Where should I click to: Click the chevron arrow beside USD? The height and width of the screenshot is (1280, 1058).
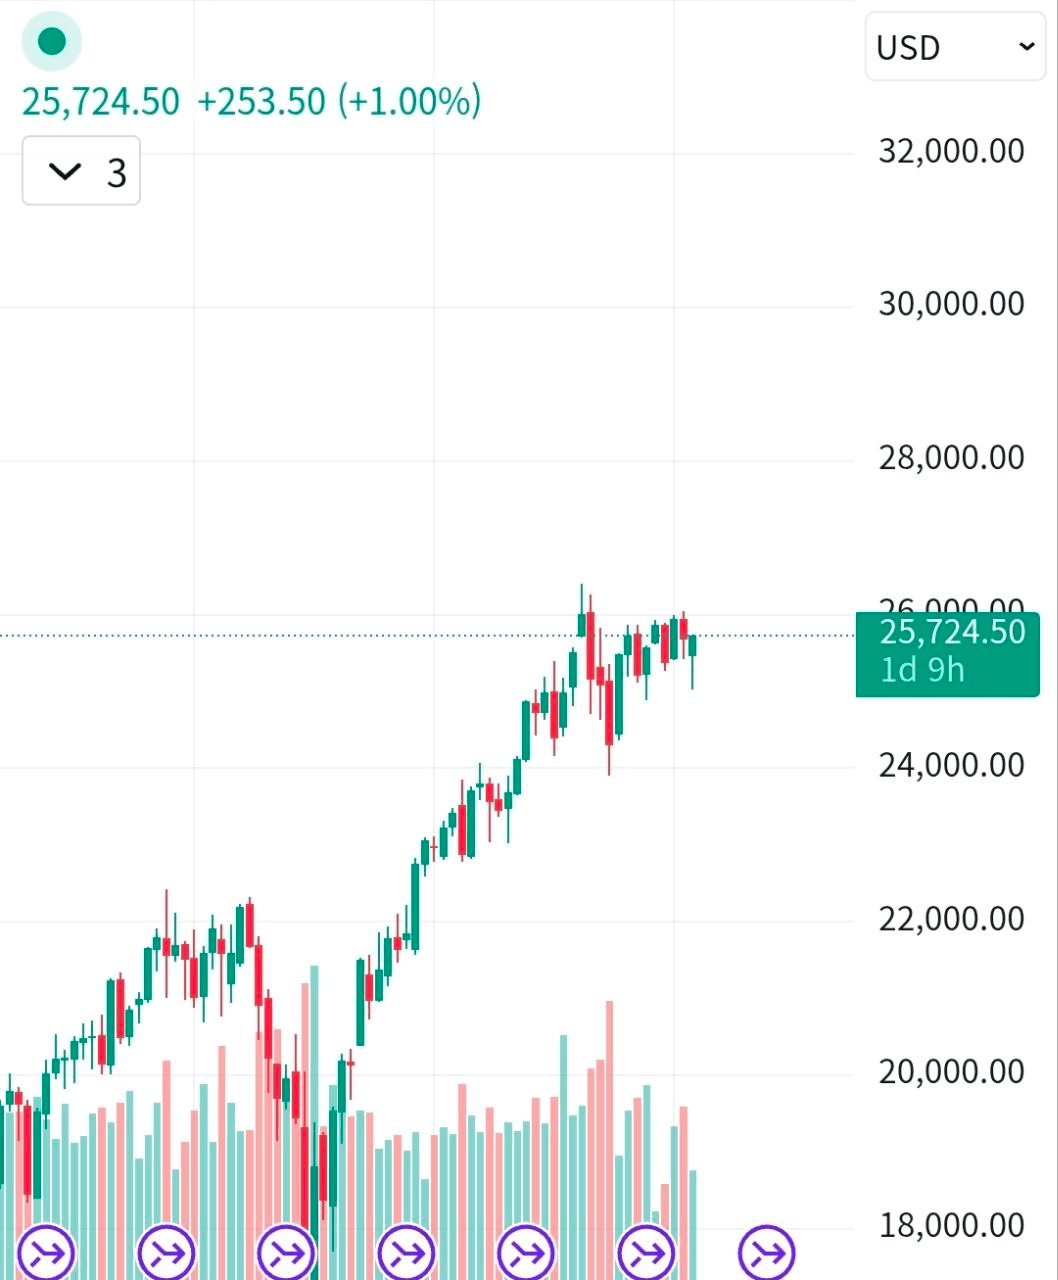[1026, 47]
